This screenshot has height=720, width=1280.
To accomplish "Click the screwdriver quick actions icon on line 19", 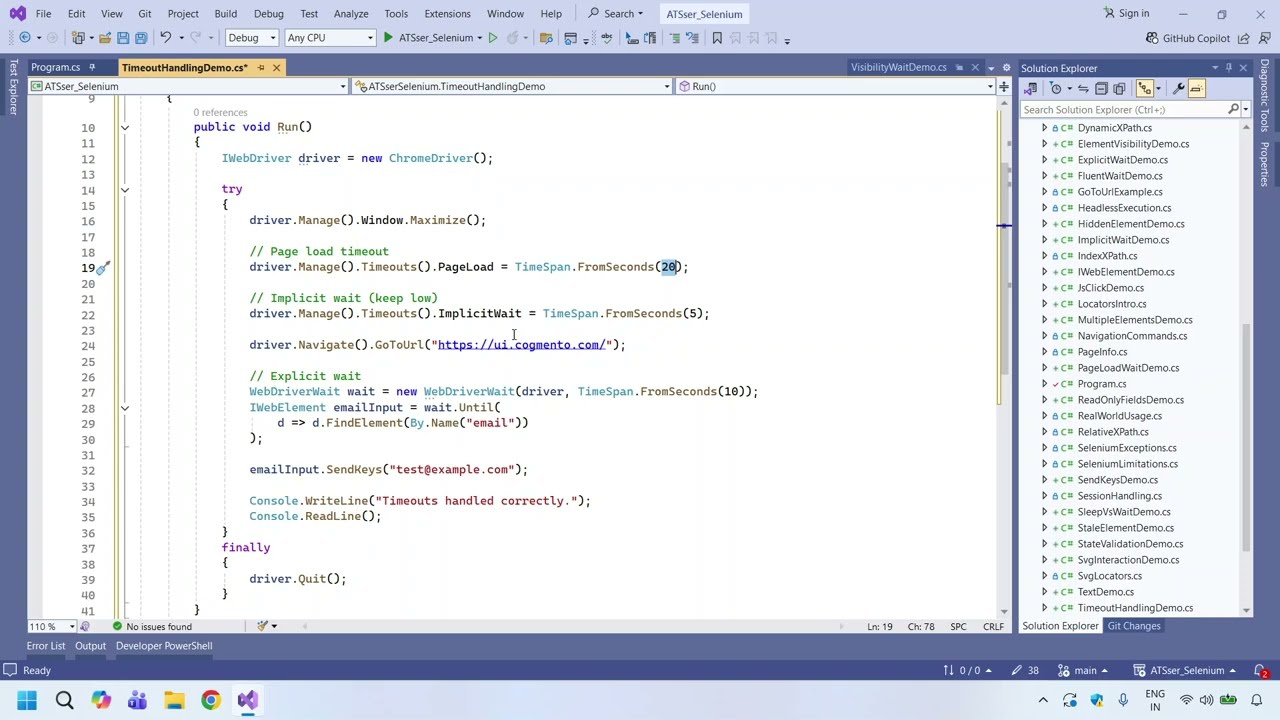I will point(102,267).
